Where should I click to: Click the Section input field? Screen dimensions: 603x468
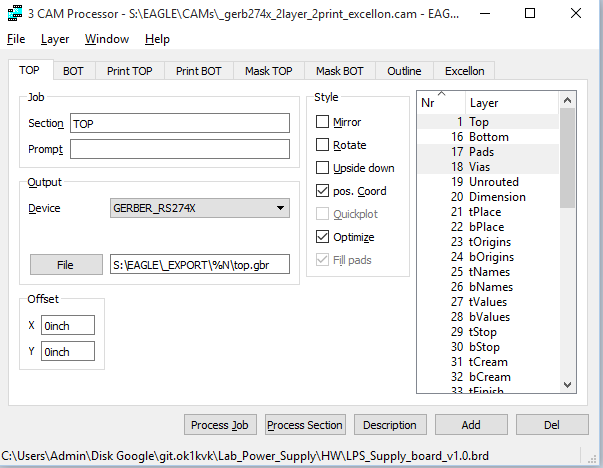click(x=180, y=123)
